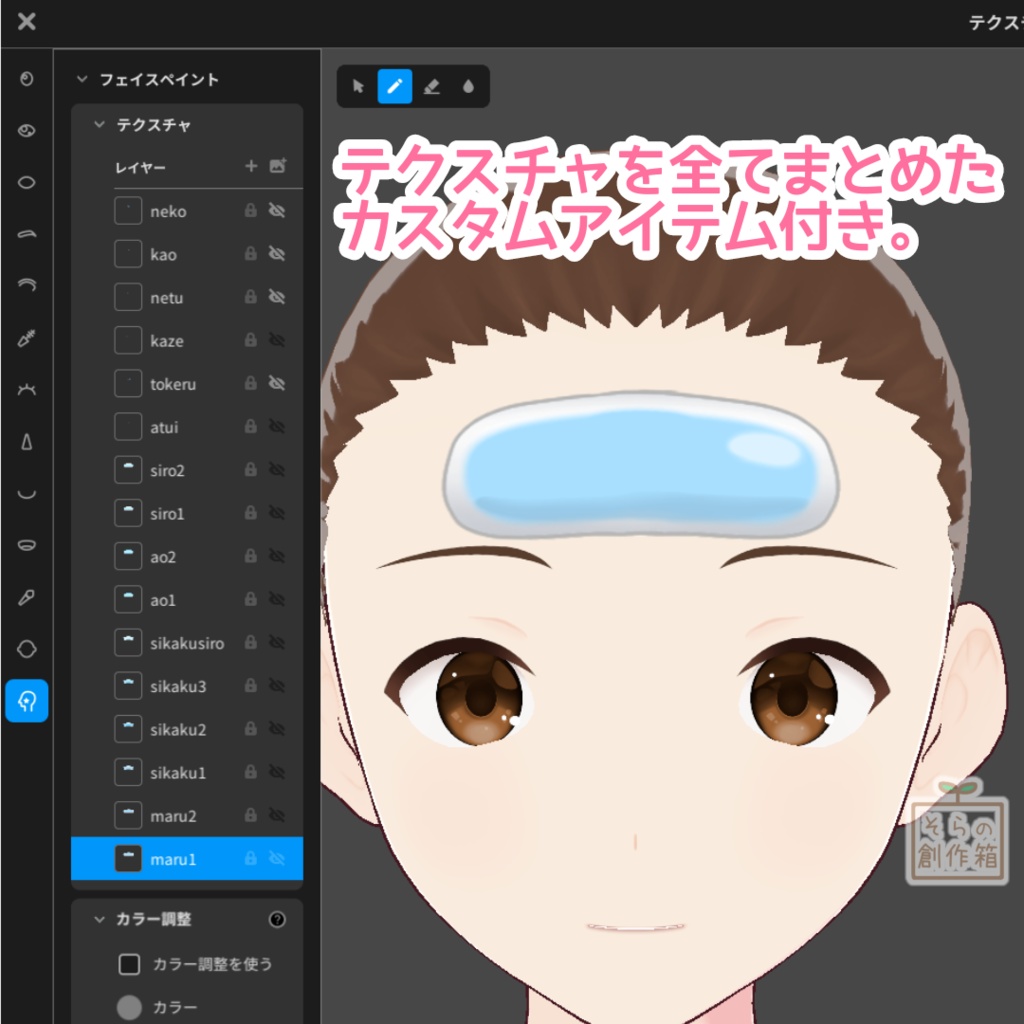Select the Brush tool in the toolbar
The image size is (1024, 1024).
[x=395, y=87]
